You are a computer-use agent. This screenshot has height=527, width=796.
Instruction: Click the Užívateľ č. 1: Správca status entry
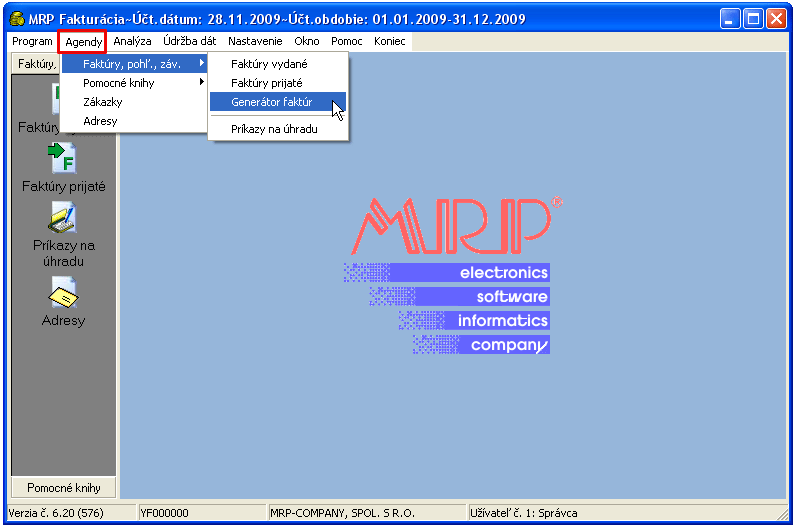pyautogui.click(x=523, y=513)
